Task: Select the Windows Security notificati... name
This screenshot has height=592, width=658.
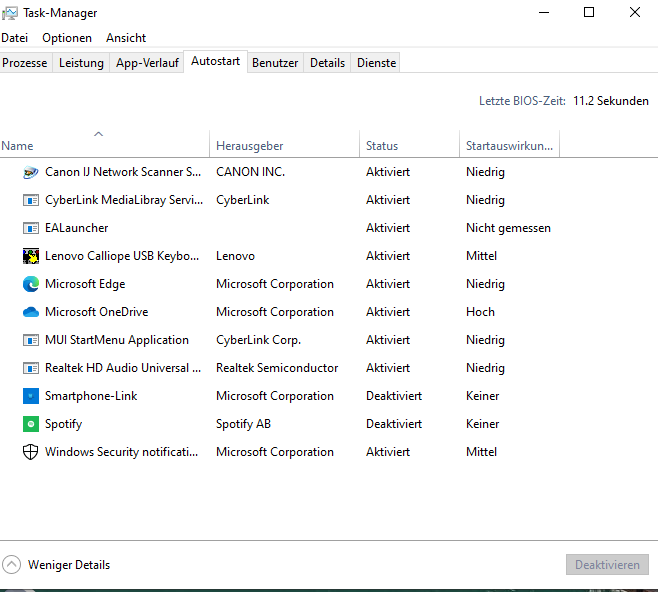Action: point(121,452)
